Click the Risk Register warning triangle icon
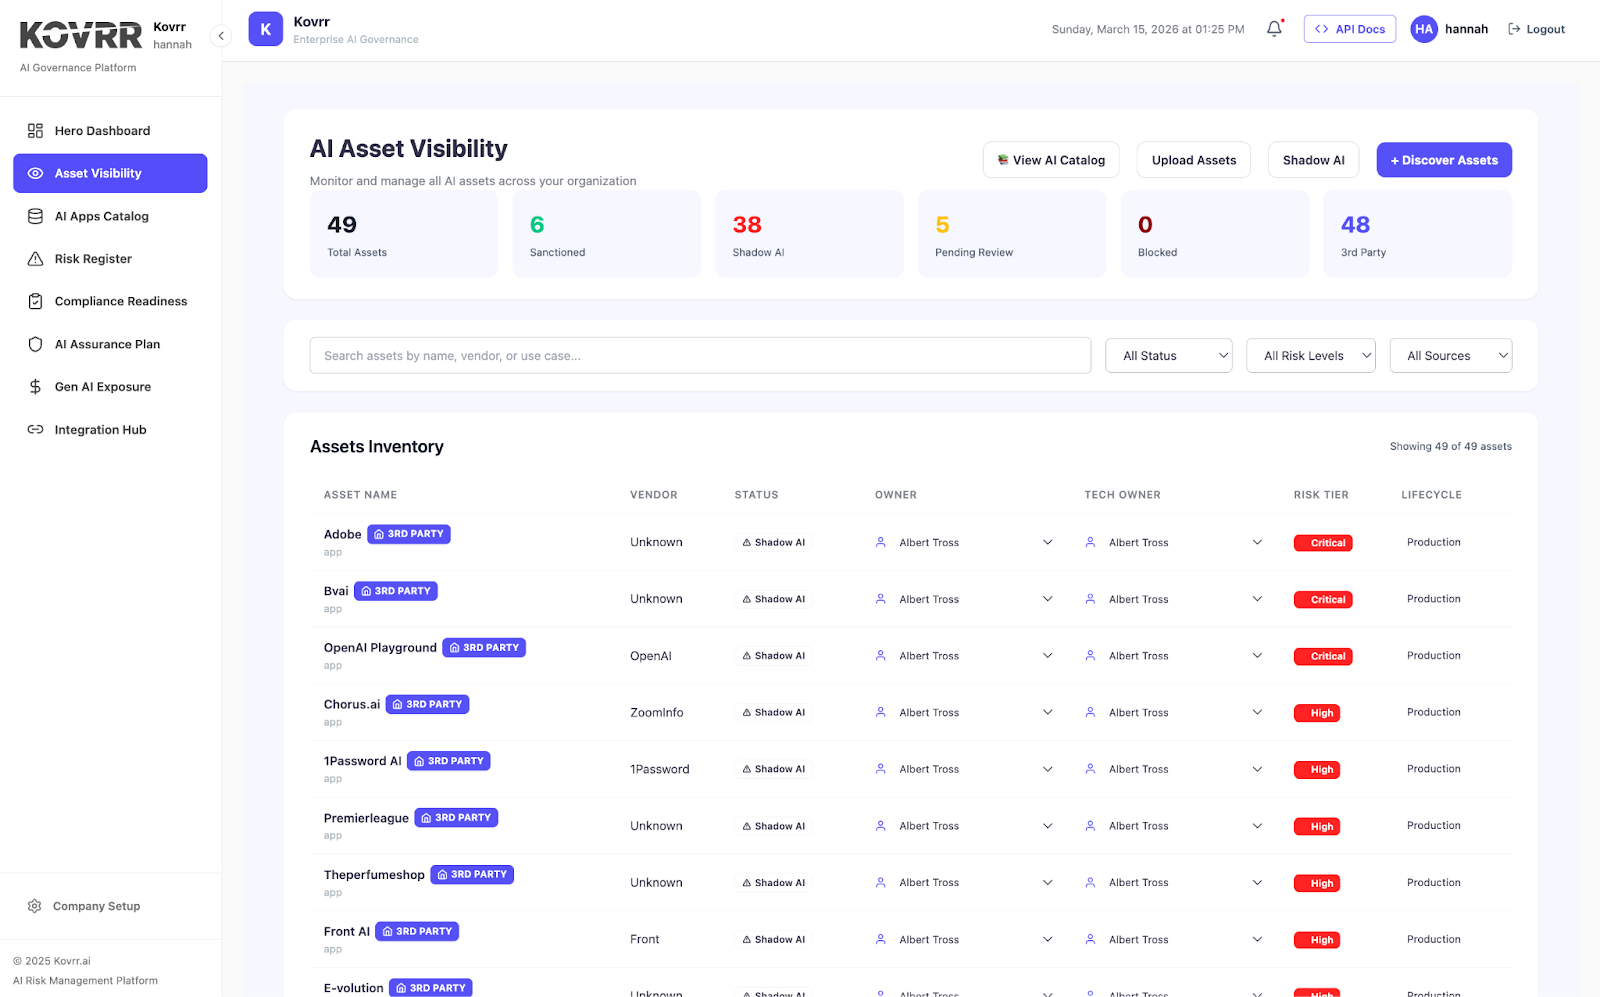This screenshot has height=997, width=1600. (x=35, y=259)
